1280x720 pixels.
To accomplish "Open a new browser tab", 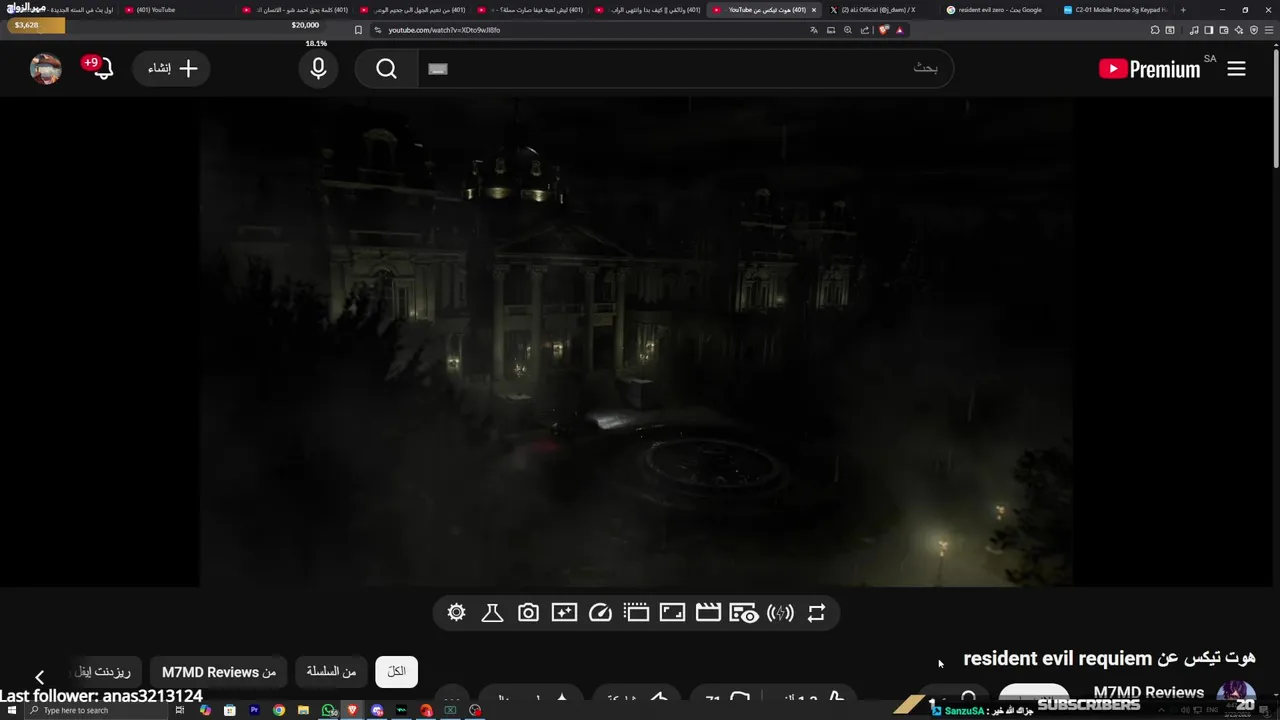I will tap(1183, 10).
